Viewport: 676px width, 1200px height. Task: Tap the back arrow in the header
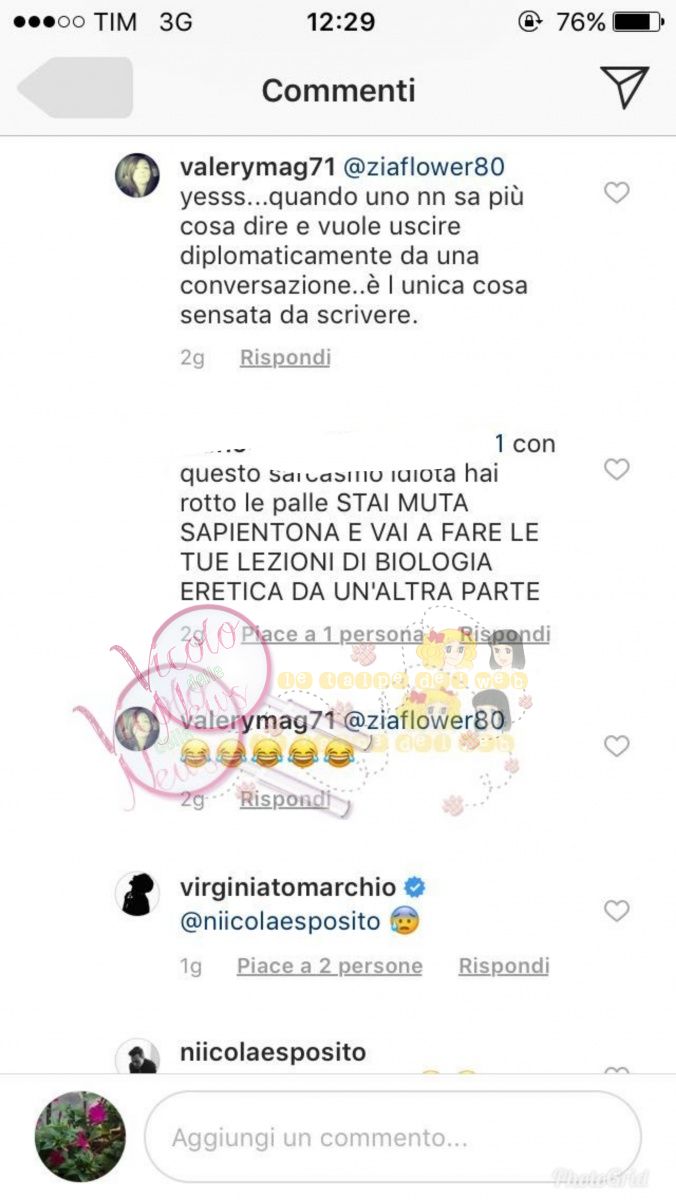(x=75, y=88)
